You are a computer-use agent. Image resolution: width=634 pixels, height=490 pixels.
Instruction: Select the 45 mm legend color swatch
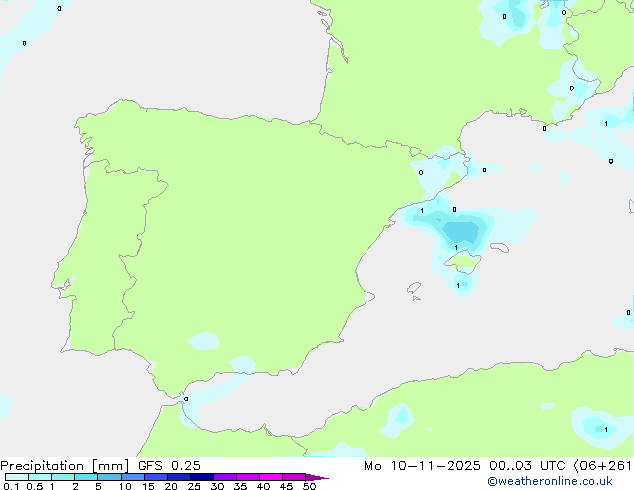click(x=294, y=477)
